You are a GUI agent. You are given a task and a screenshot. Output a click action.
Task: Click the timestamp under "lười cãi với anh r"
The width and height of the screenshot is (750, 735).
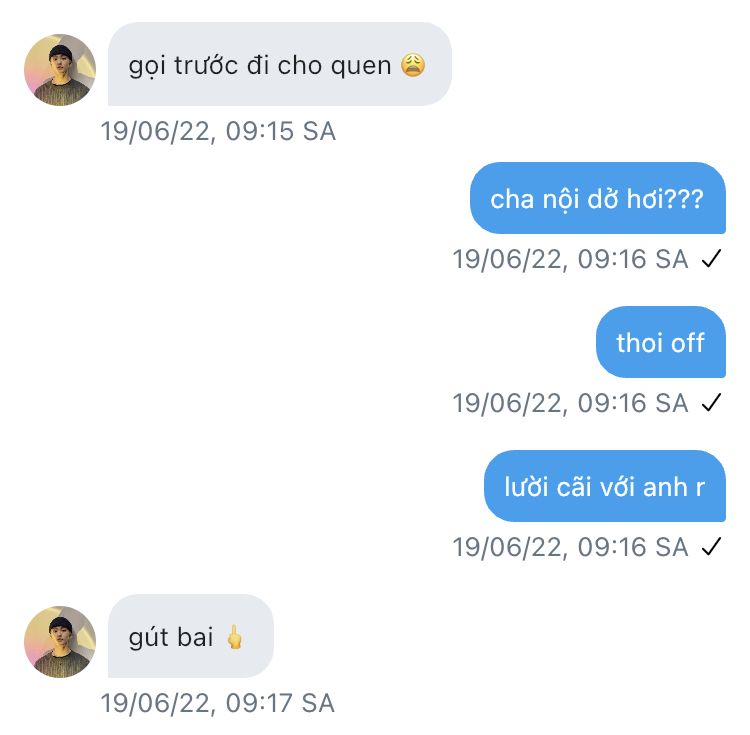pyautogui.click(x=570, y=548)
